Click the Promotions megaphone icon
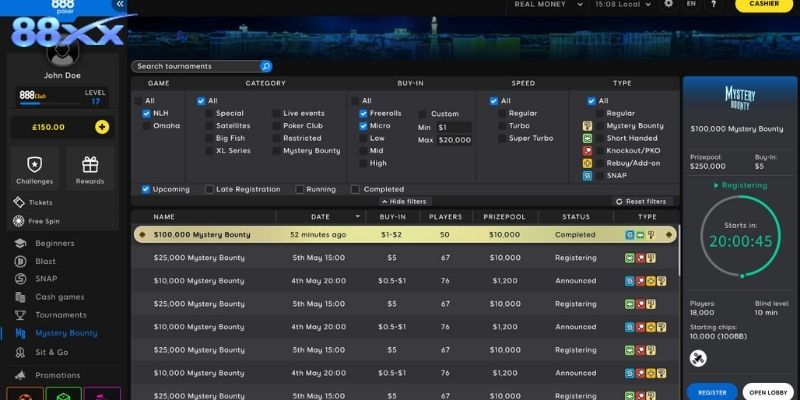Image resolution: width=800 pixels, height=400 pixels. tap(20, 376)
